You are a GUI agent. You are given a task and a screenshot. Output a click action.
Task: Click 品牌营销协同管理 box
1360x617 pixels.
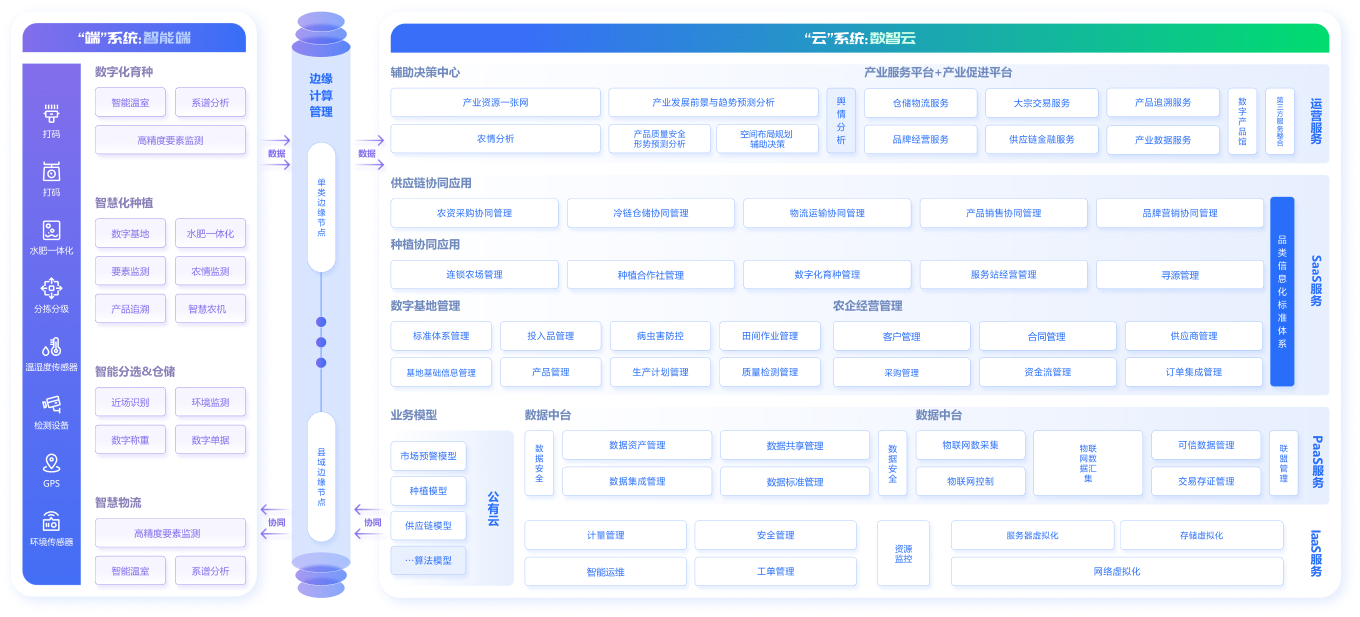[x=1180, y=213]
